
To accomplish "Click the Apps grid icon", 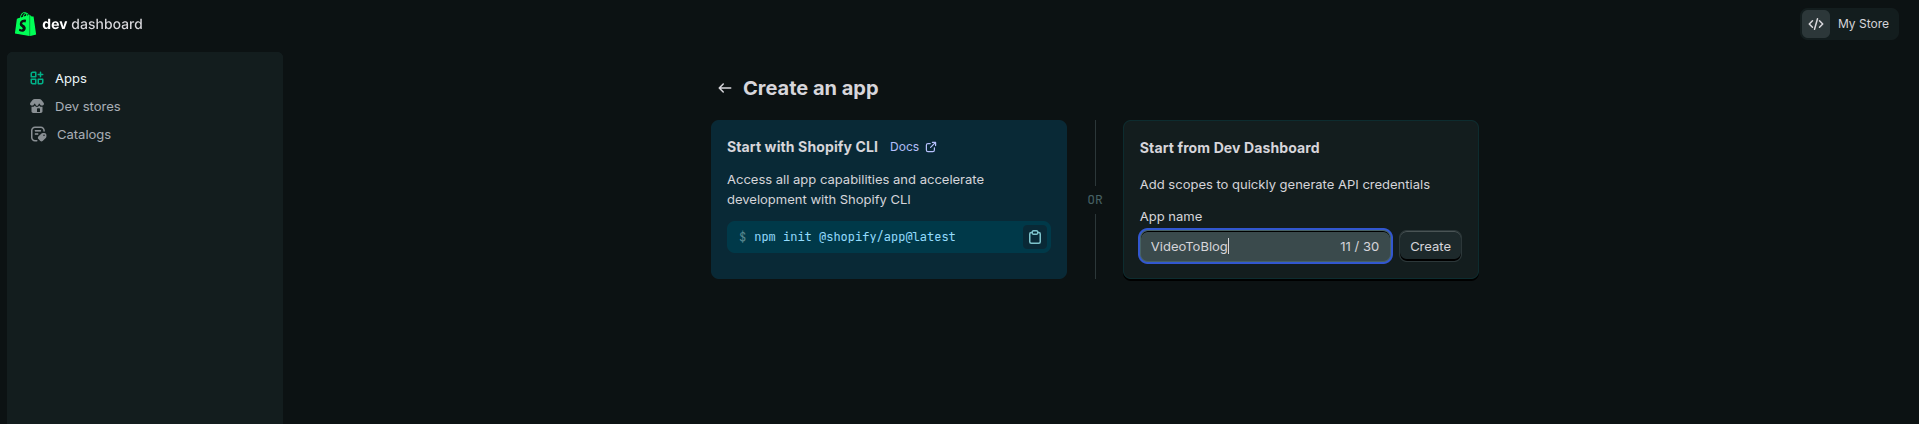I will [37, 78].
